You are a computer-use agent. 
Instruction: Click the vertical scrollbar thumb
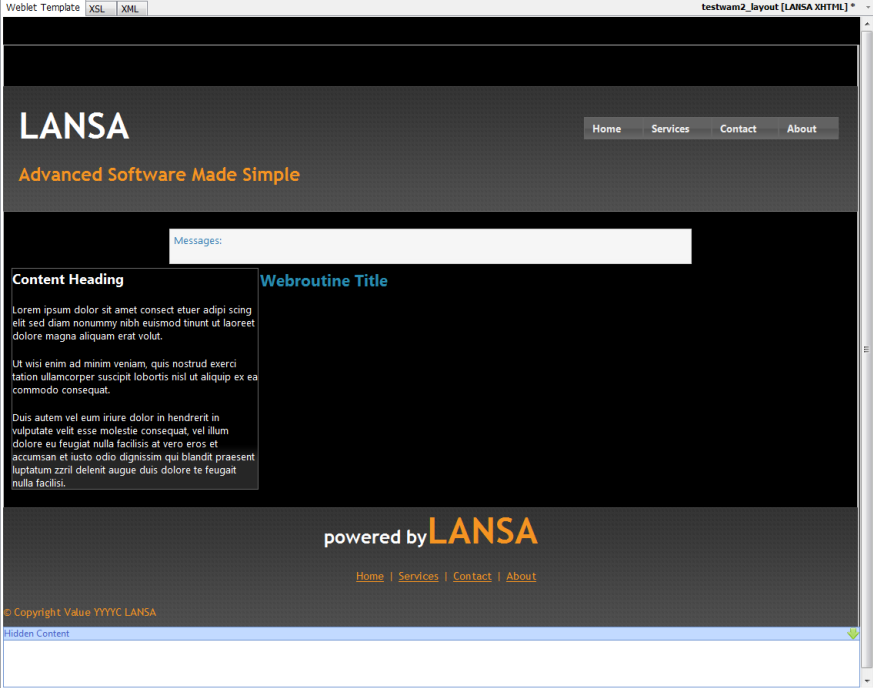[867, 349]
